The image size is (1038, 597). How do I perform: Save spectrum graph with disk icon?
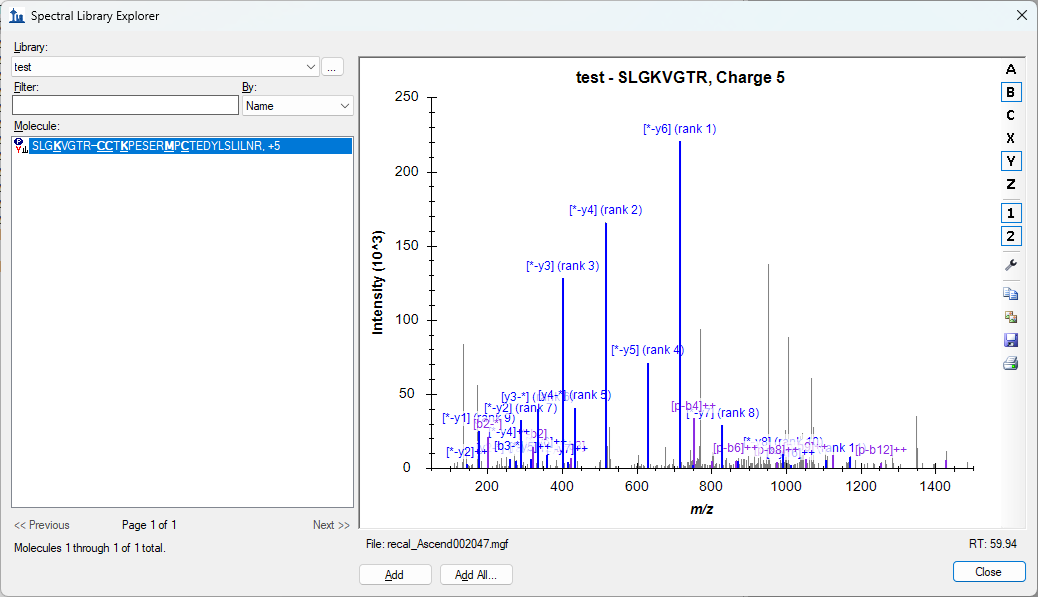[x=1011, y=340]
